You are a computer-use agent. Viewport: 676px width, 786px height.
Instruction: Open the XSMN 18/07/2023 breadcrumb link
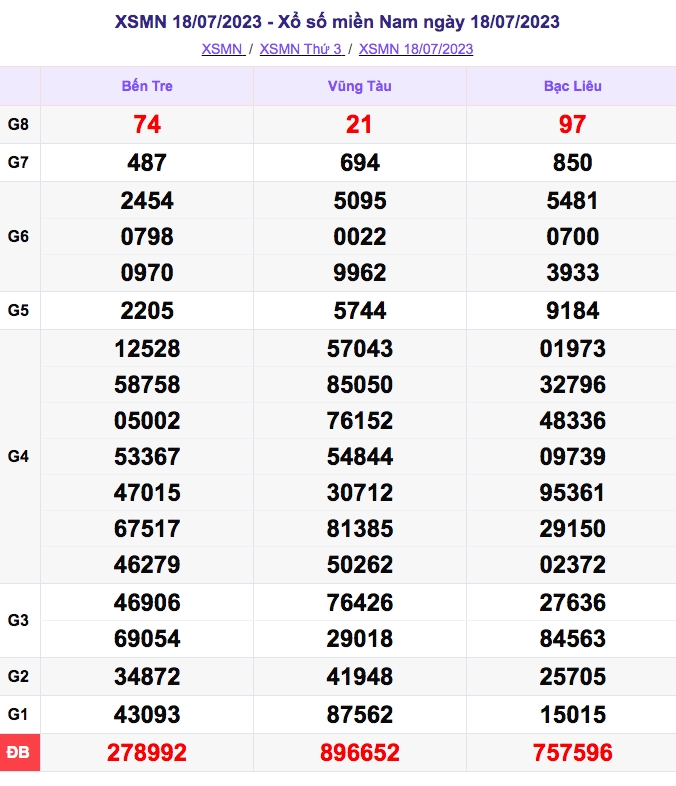[416, 49]
